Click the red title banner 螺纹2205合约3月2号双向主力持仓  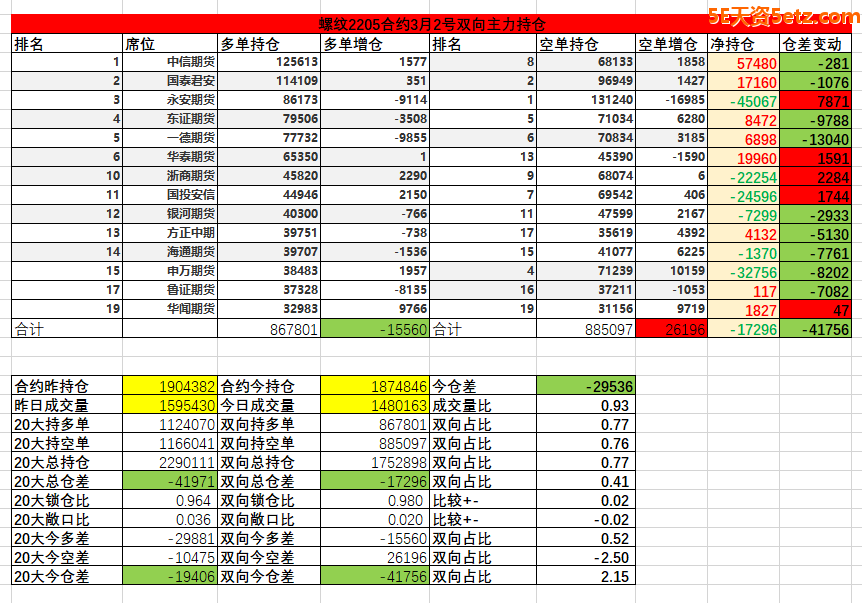pyautogui.click(x=432, y=24)
